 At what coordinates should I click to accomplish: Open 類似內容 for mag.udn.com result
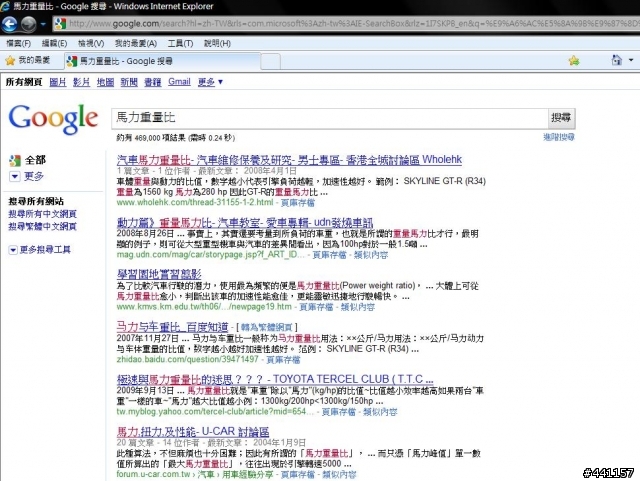371,255
